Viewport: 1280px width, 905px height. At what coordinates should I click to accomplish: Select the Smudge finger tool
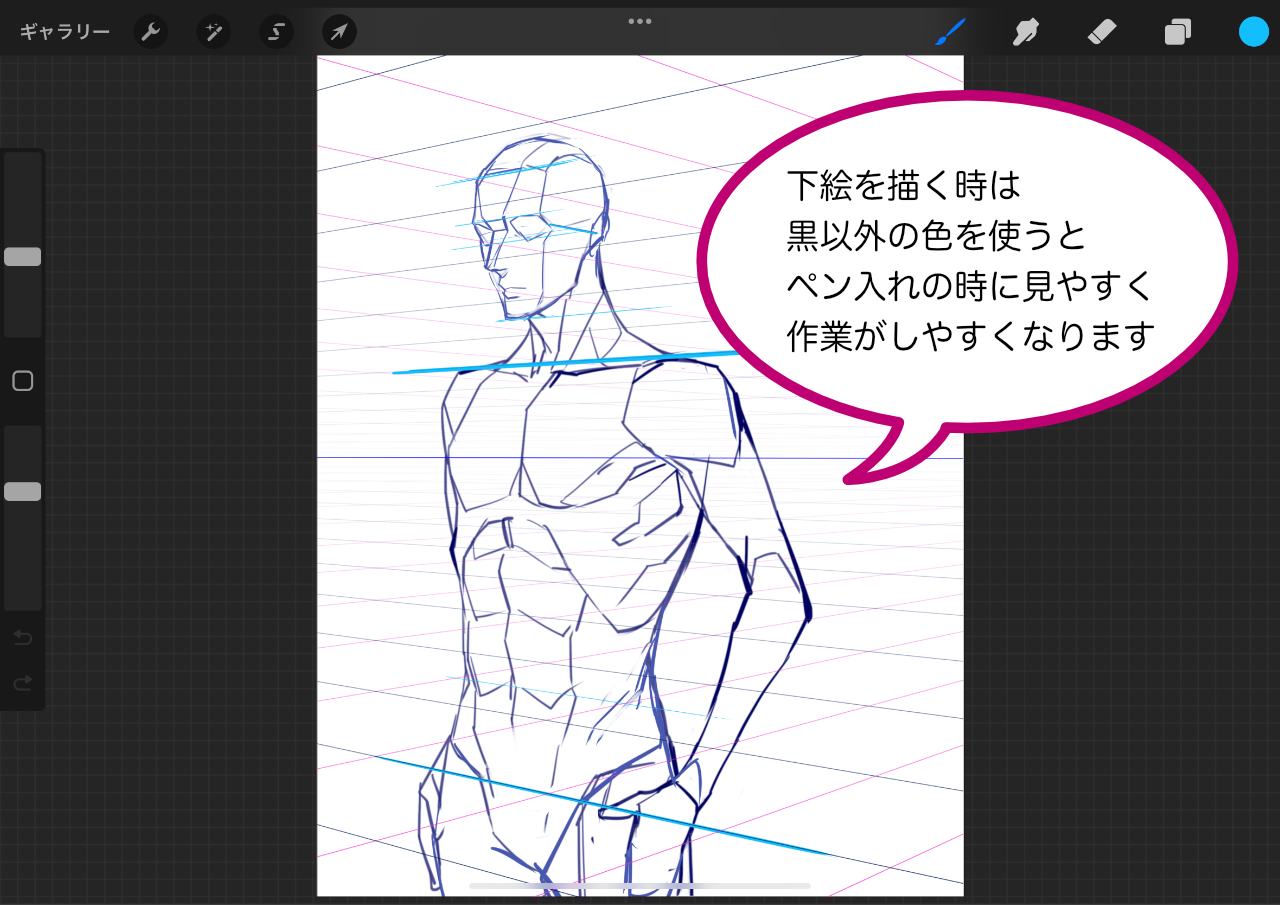coord(1025,32)
